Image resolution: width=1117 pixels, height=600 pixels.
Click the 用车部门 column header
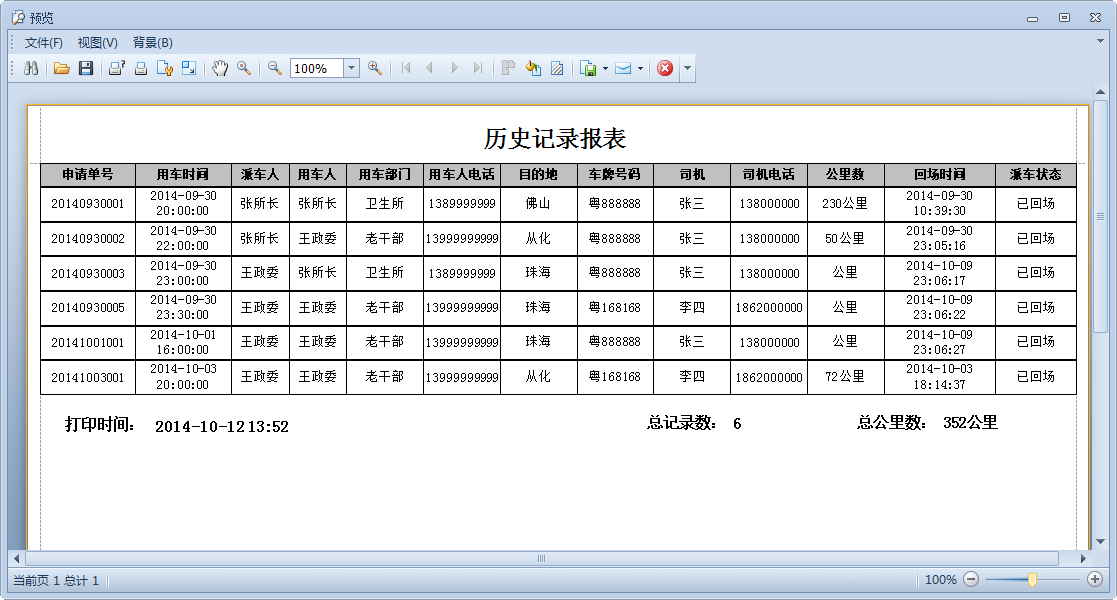tap(385, 175)
